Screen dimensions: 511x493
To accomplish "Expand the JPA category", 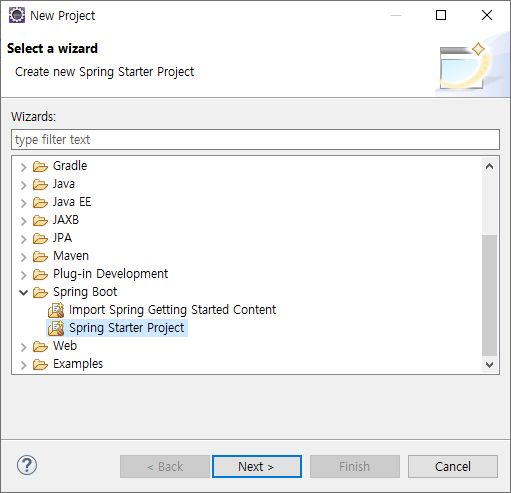I will 23,238.
